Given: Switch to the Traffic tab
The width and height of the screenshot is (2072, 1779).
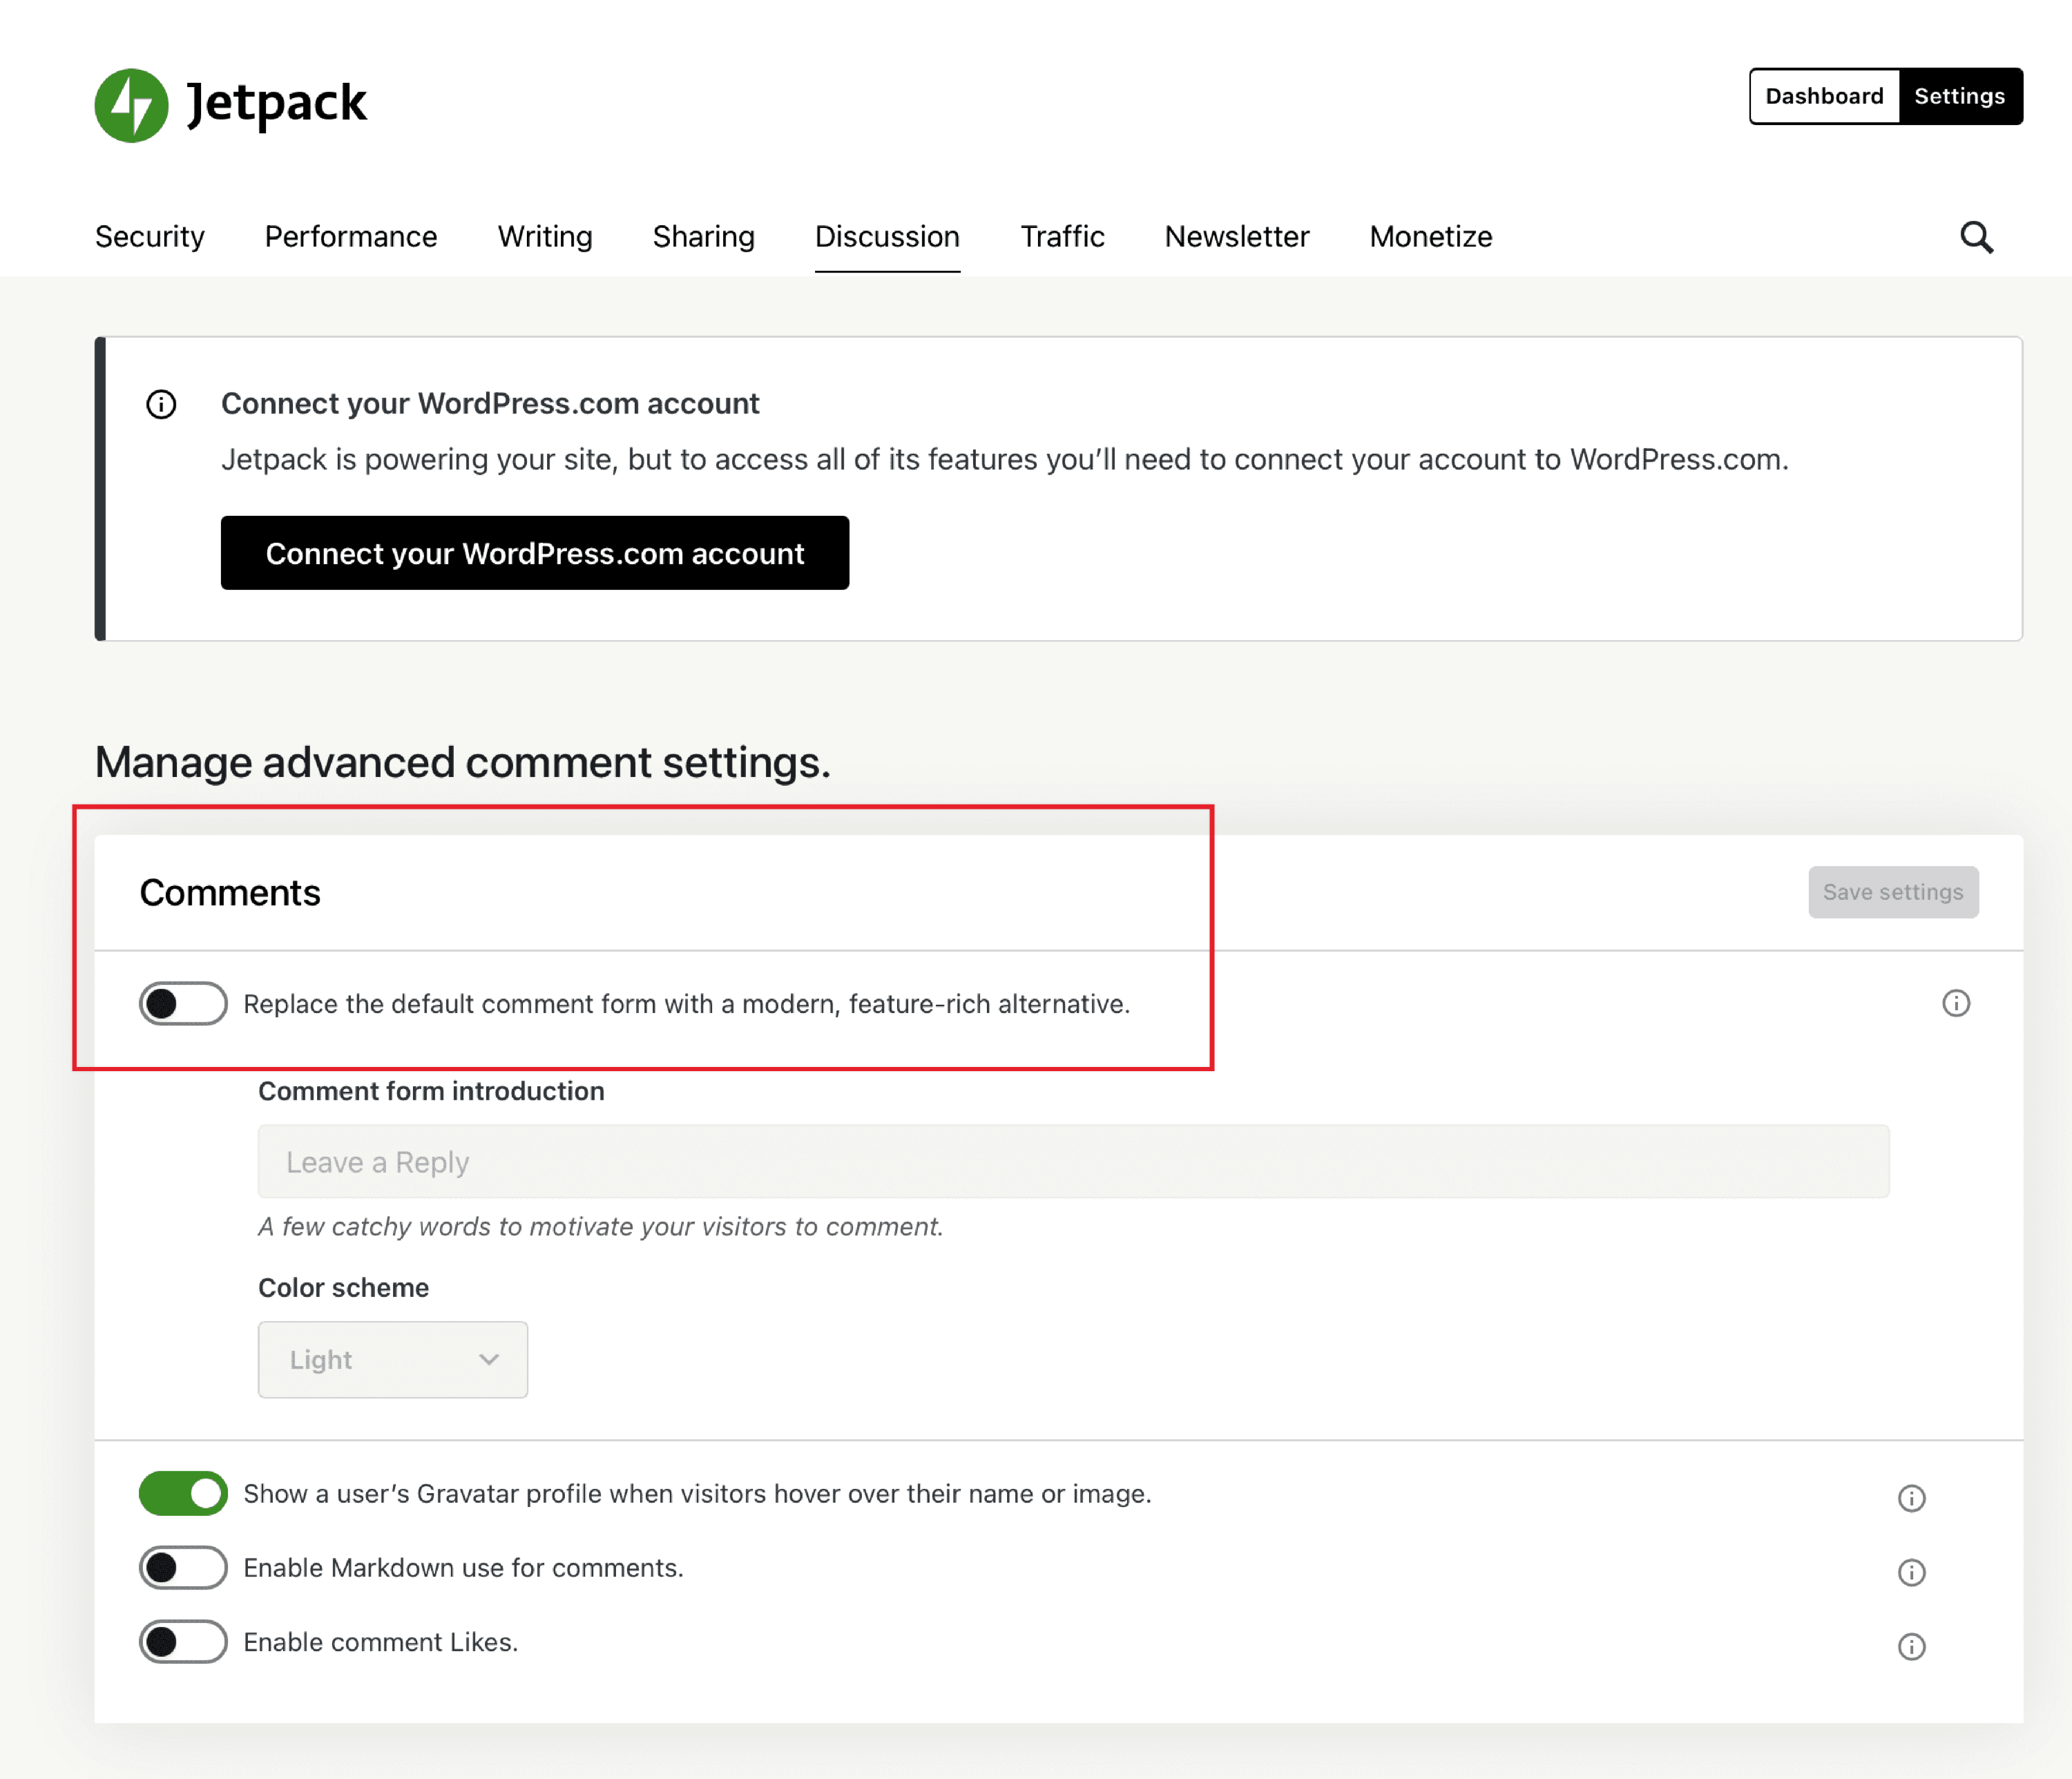Looking at the screenshot, I should coord(1062,237).
